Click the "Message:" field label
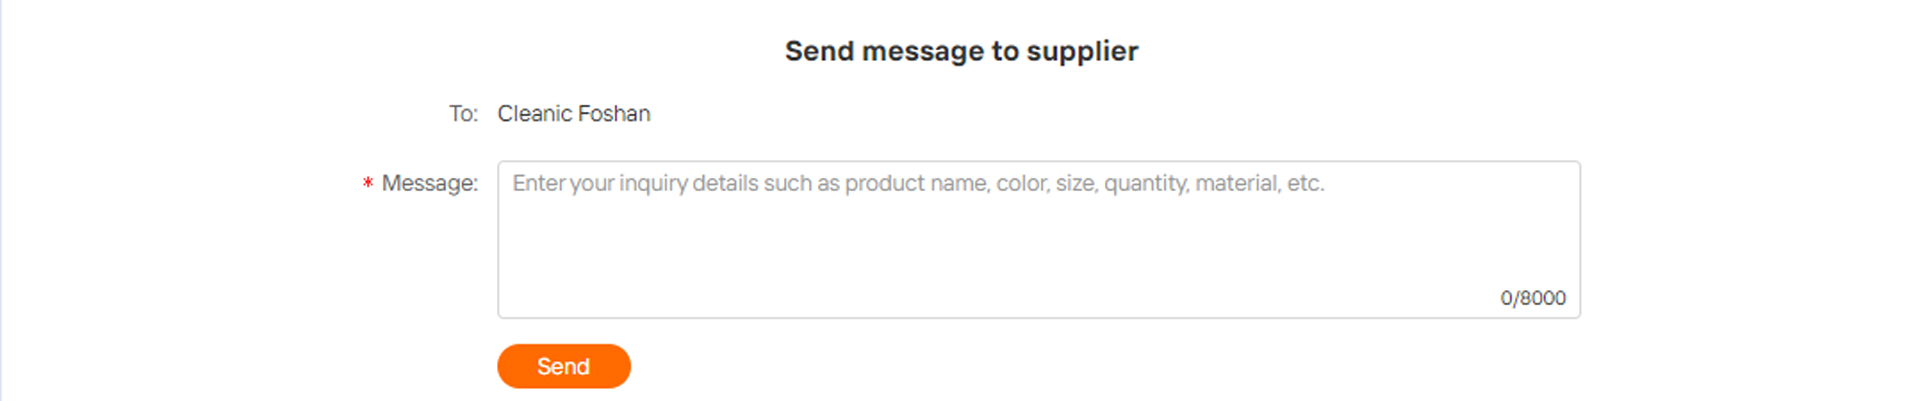This screenshot has width=1920, height=401. point(430,184)
